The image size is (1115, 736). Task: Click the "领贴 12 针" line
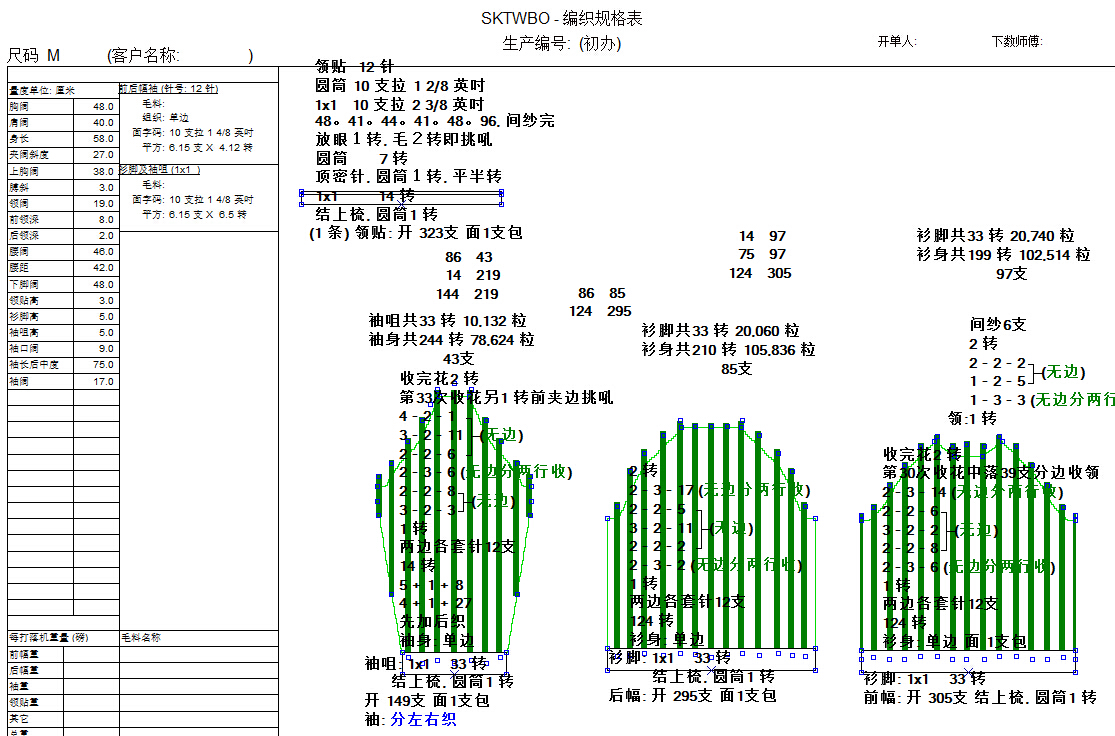(x=354, y=67)
